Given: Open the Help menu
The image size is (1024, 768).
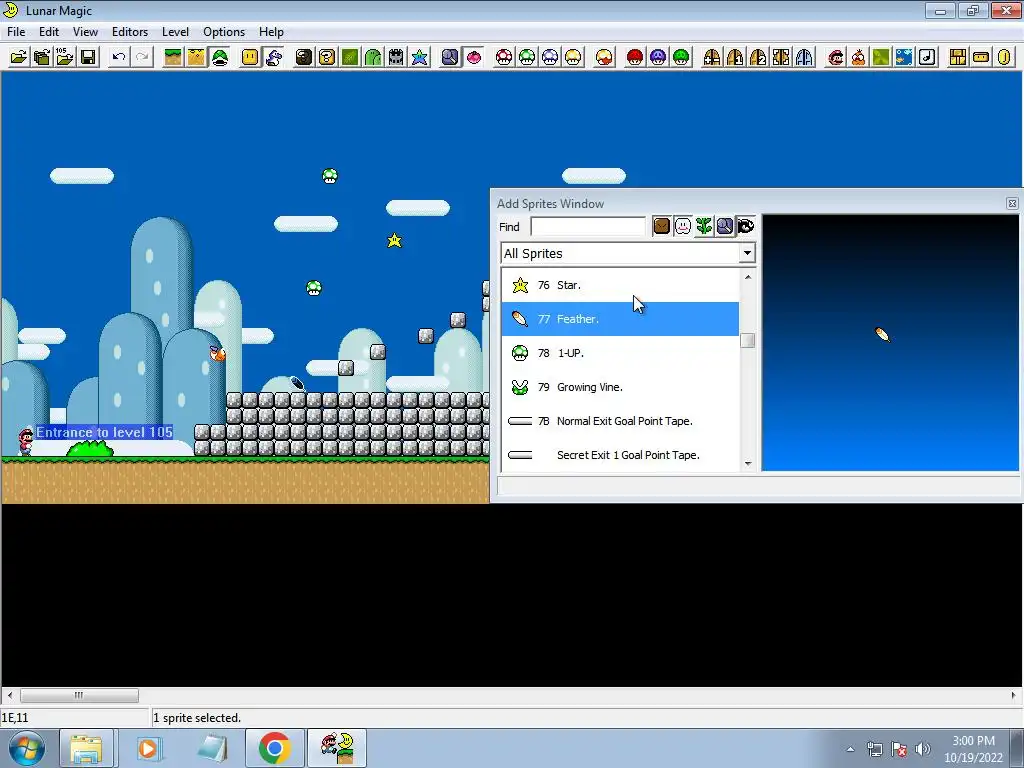Looking at the screenshot, I should tap(271, 32).
